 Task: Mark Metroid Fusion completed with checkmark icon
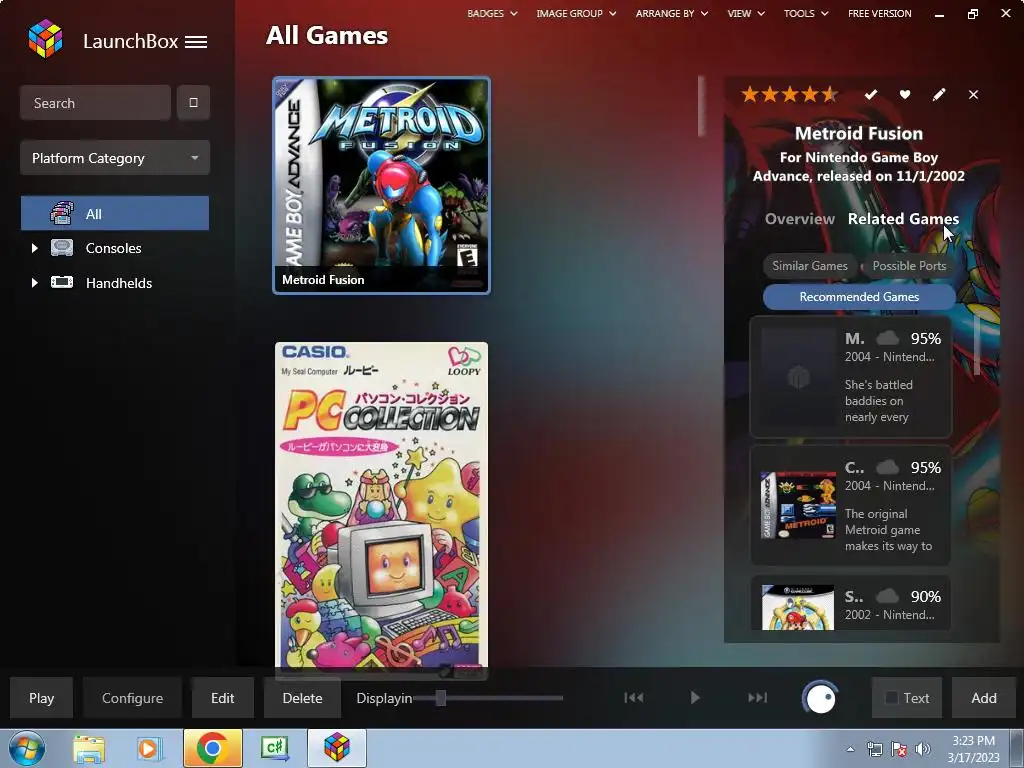point(871,95)
